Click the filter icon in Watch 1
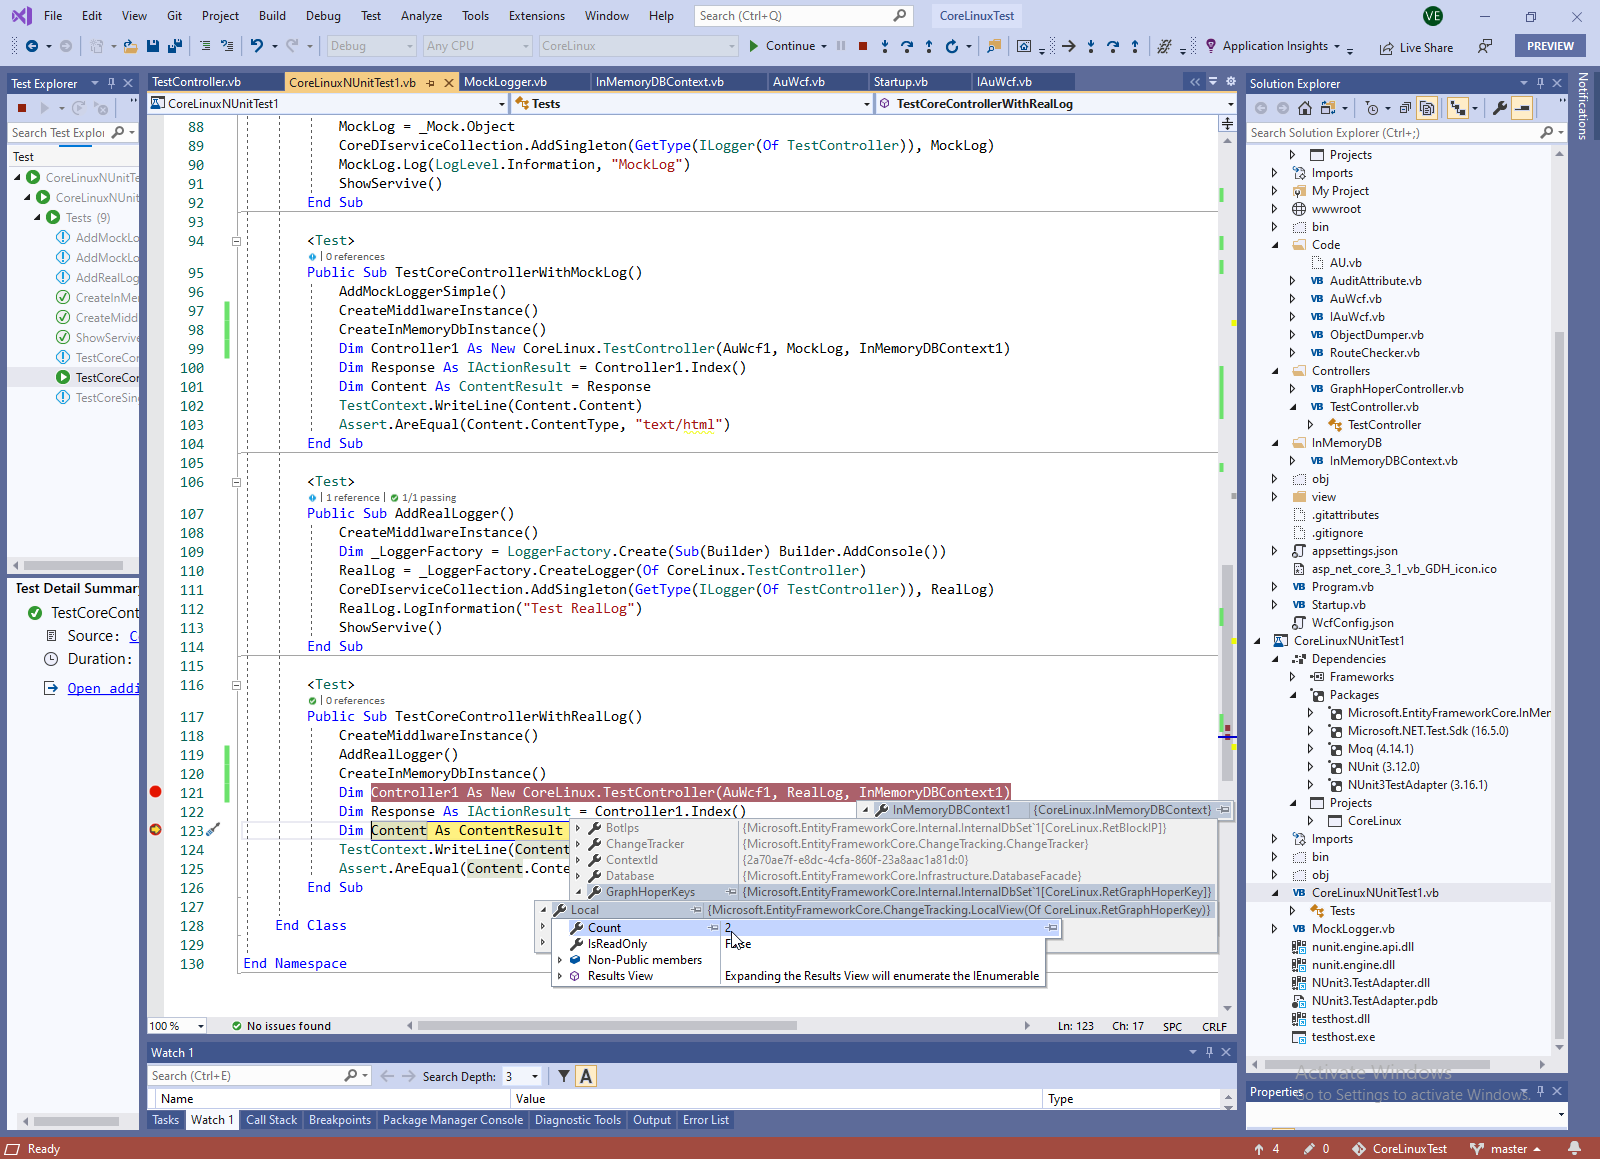Viewport: 1600px width, 1159px height. point(564,1076)
